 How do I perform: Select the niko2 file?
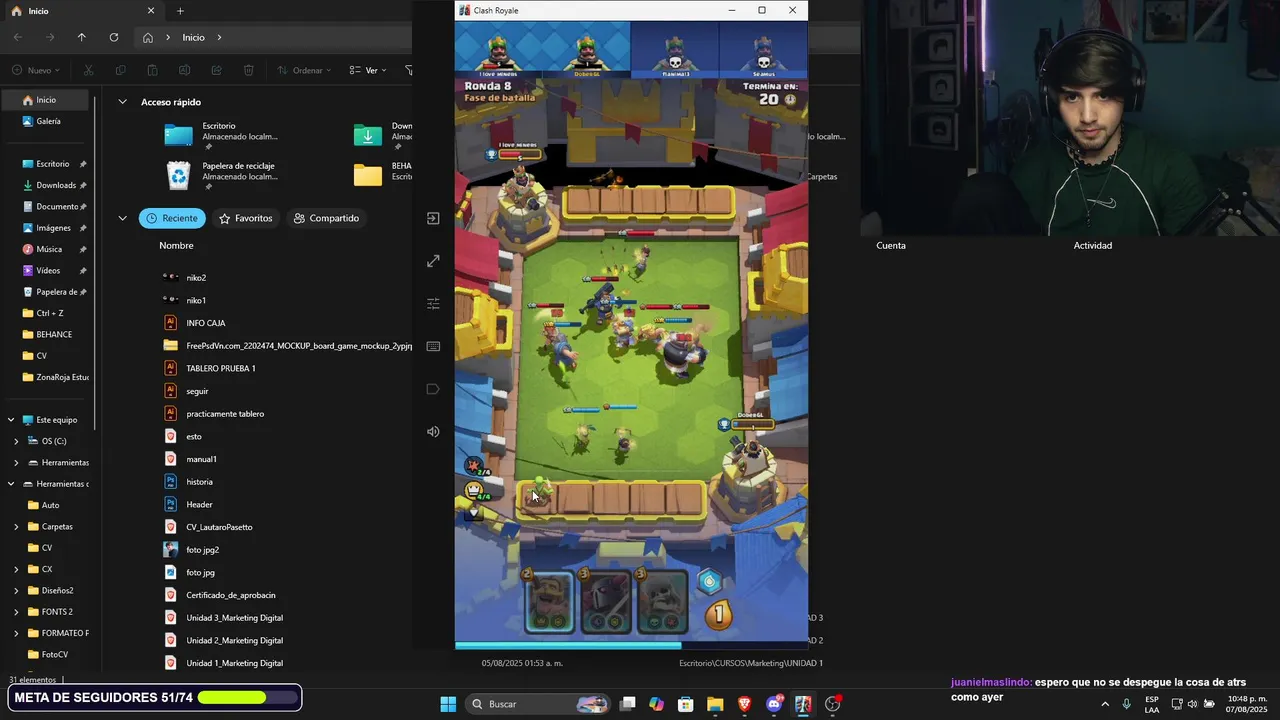pyautogui.click(x=196, y=278)
